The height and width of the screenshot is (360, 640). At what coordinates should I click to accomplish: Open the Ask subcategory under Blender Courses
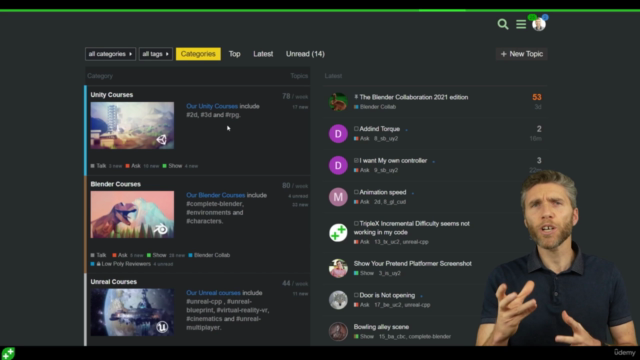[120, 255]
